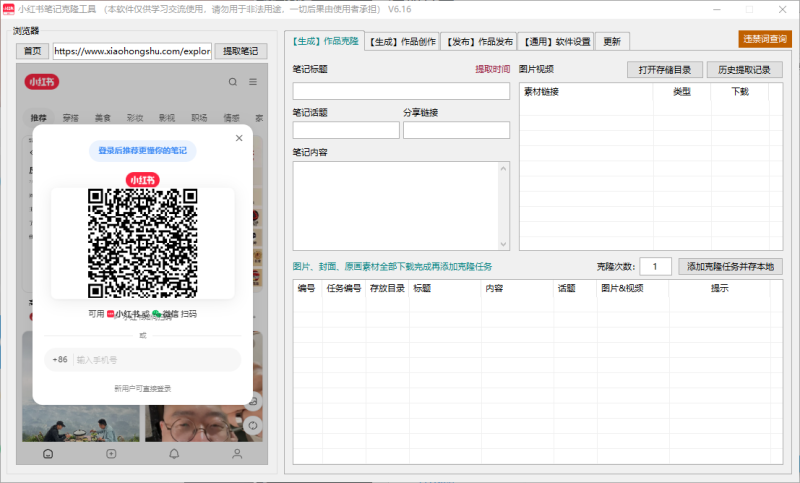Screen dimensions: 800x483
Task: Select the 更新 tab
Action: coord(612,42)
